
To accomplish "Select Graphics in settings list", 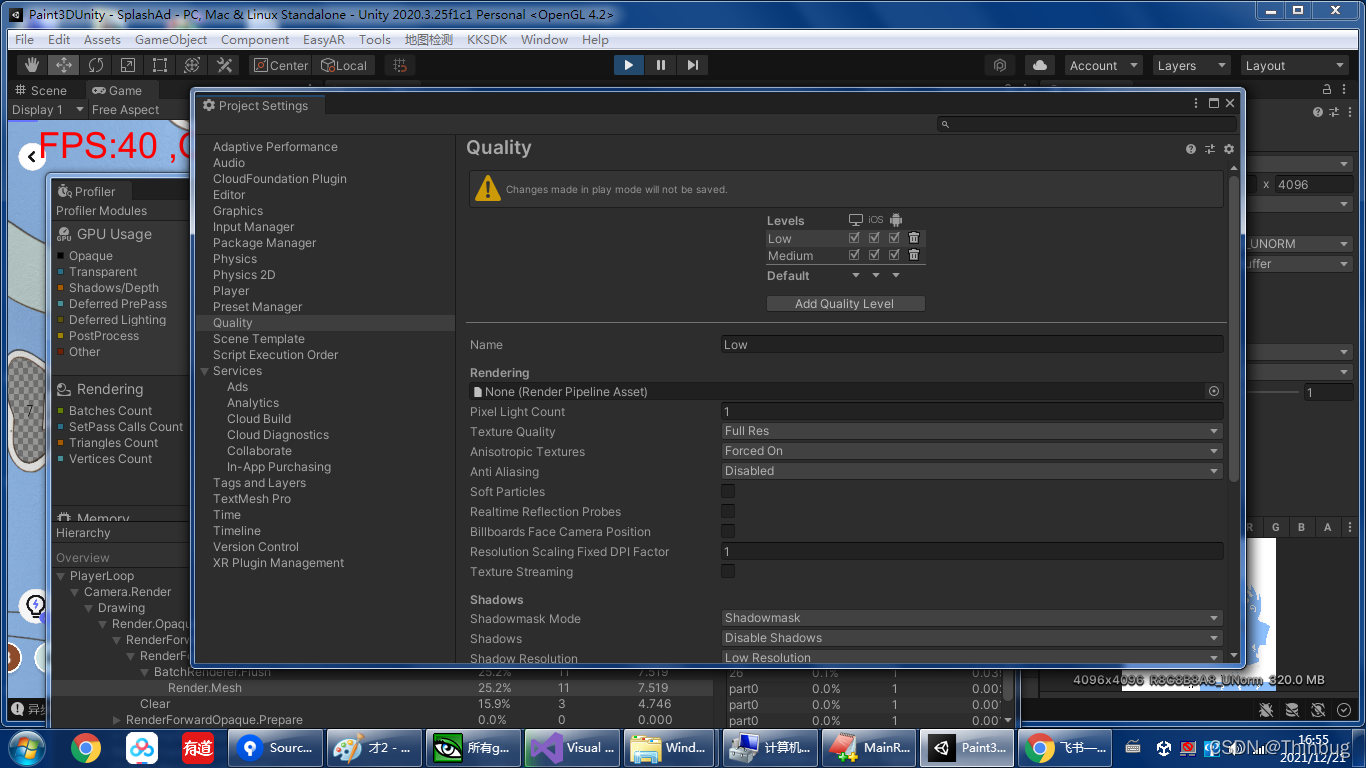I will click(238, 211).
